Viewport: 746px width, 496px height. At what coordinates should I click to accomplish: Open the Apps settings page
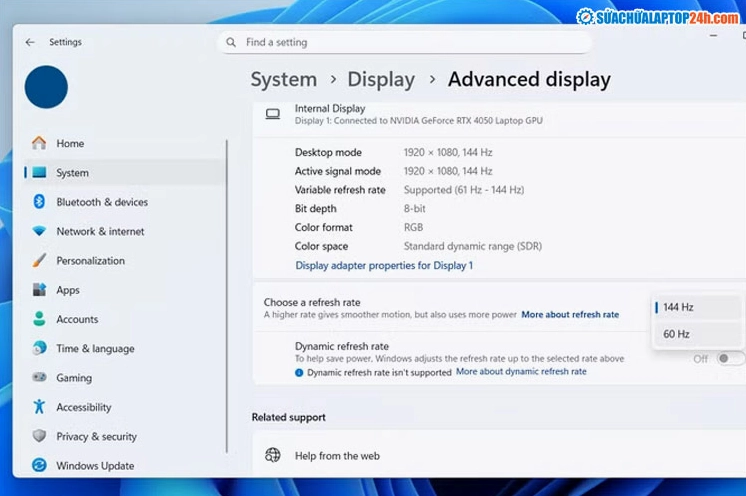pyautogui.click(x=68, y=290)
